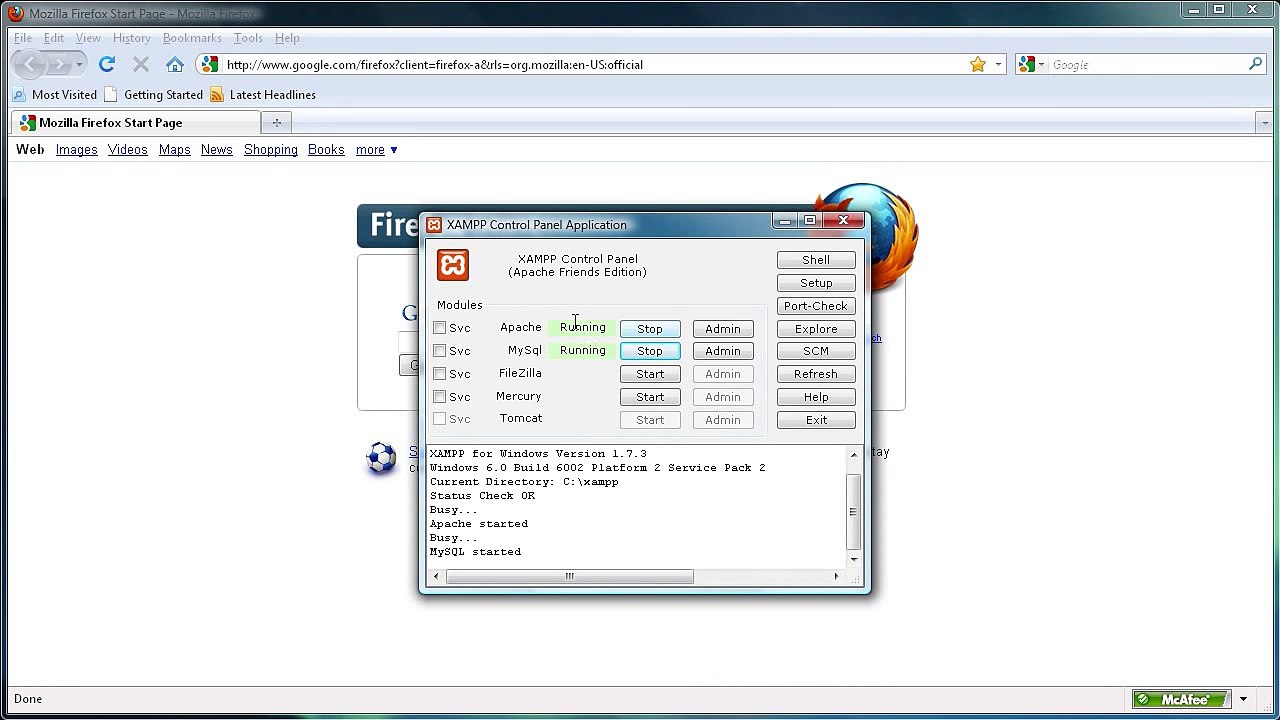The image size is (1280, 720).
Task: Open Google Books link
Action: click(326, 150)
